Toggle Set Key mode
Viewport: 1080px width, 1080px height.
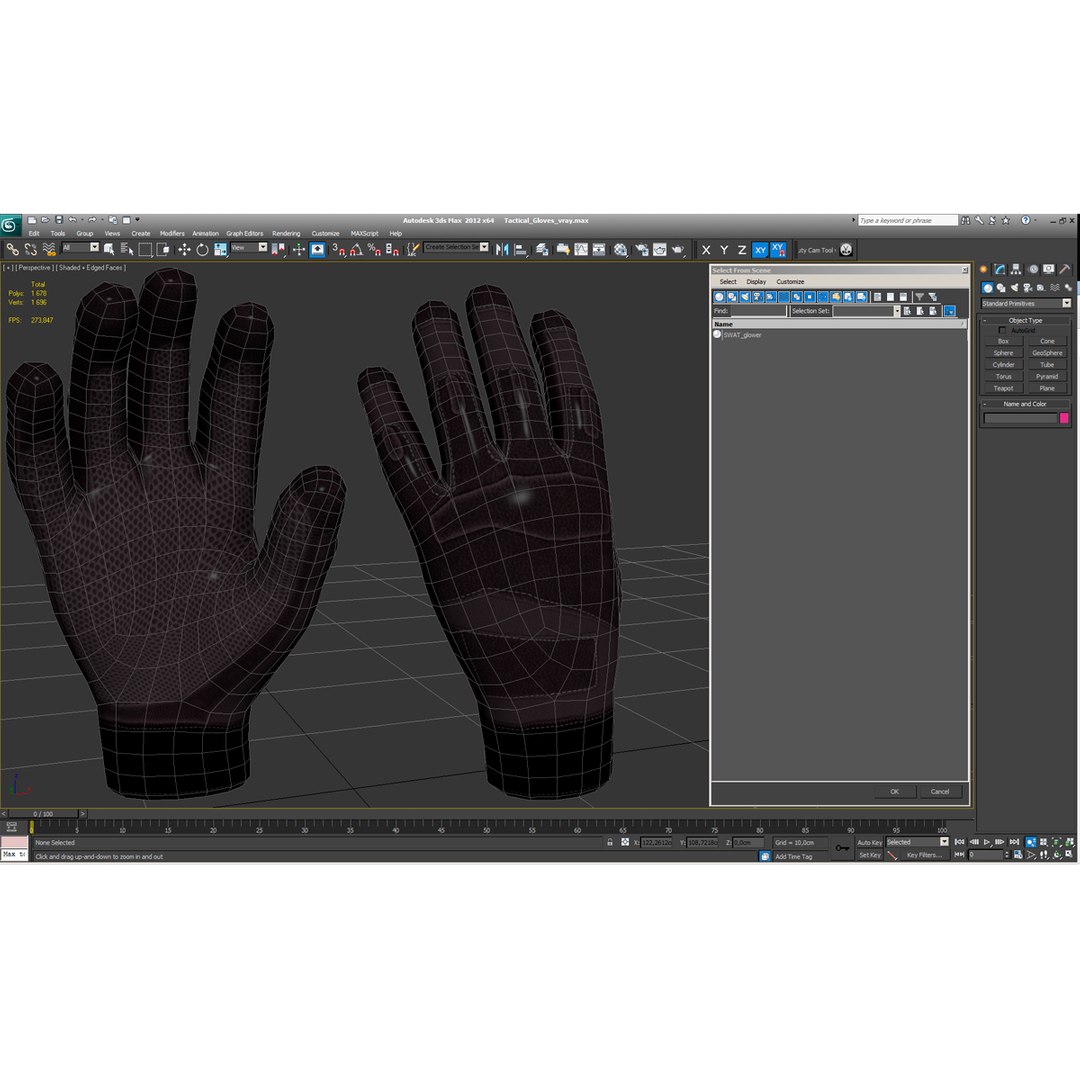869,855
